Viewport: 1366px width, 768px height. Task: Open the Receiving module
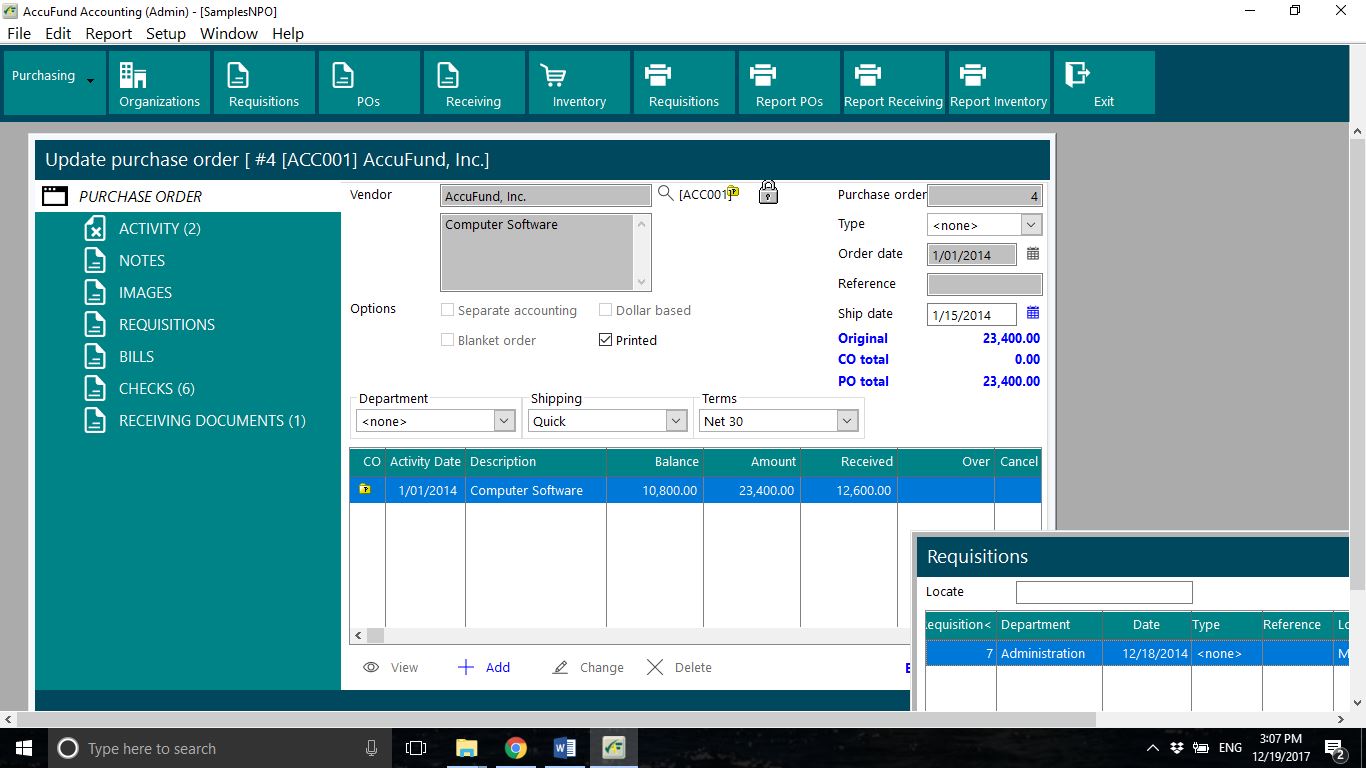[473, 82]
